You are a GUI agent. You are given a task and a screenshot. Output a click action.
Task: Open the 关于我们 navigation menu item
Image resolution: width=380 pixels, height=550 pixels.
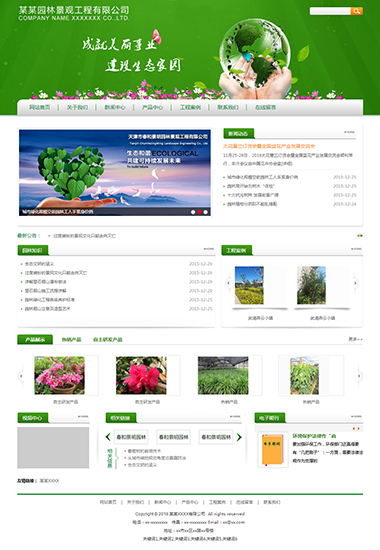(77, 107)
